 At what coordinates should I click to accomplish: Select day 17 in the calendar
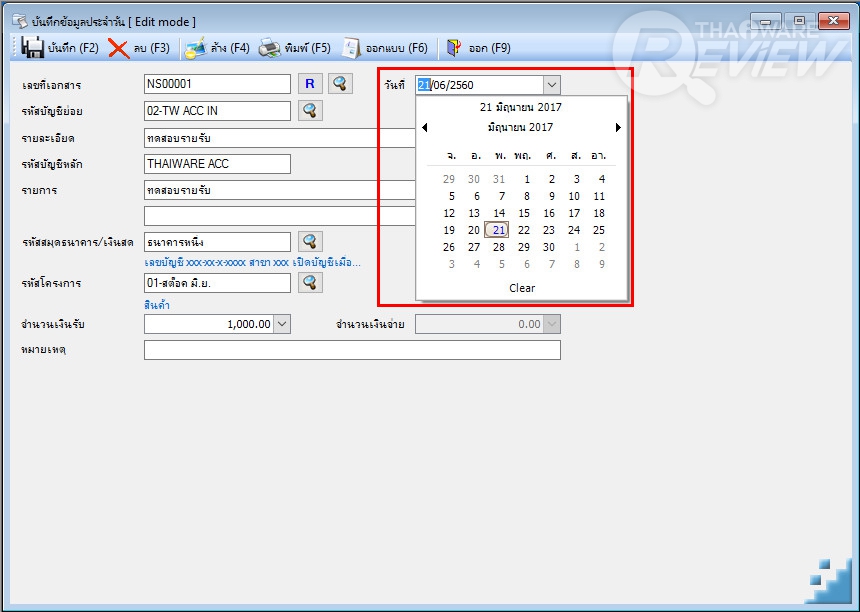pos(574,213)
